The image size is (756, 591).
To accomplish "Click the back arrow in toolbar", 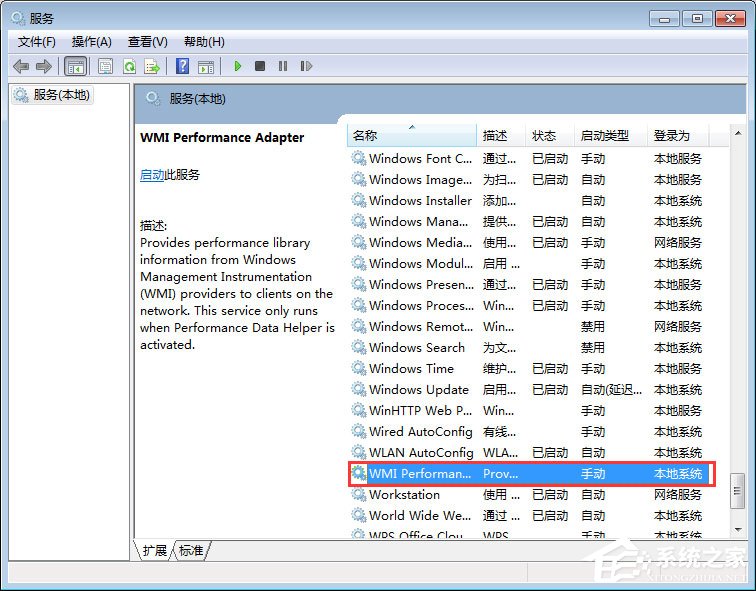I will click(x=21, y=66).
